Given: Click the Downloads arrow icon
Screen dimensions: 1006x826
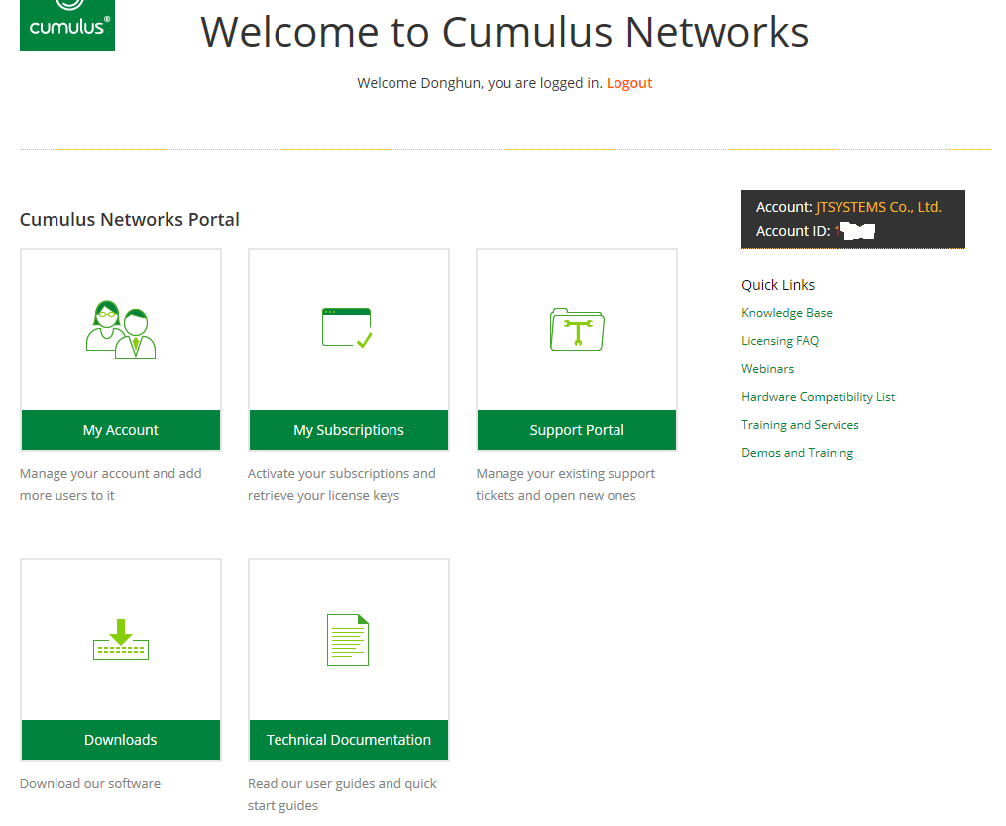Looking at the screenshot, I should 121,639.
